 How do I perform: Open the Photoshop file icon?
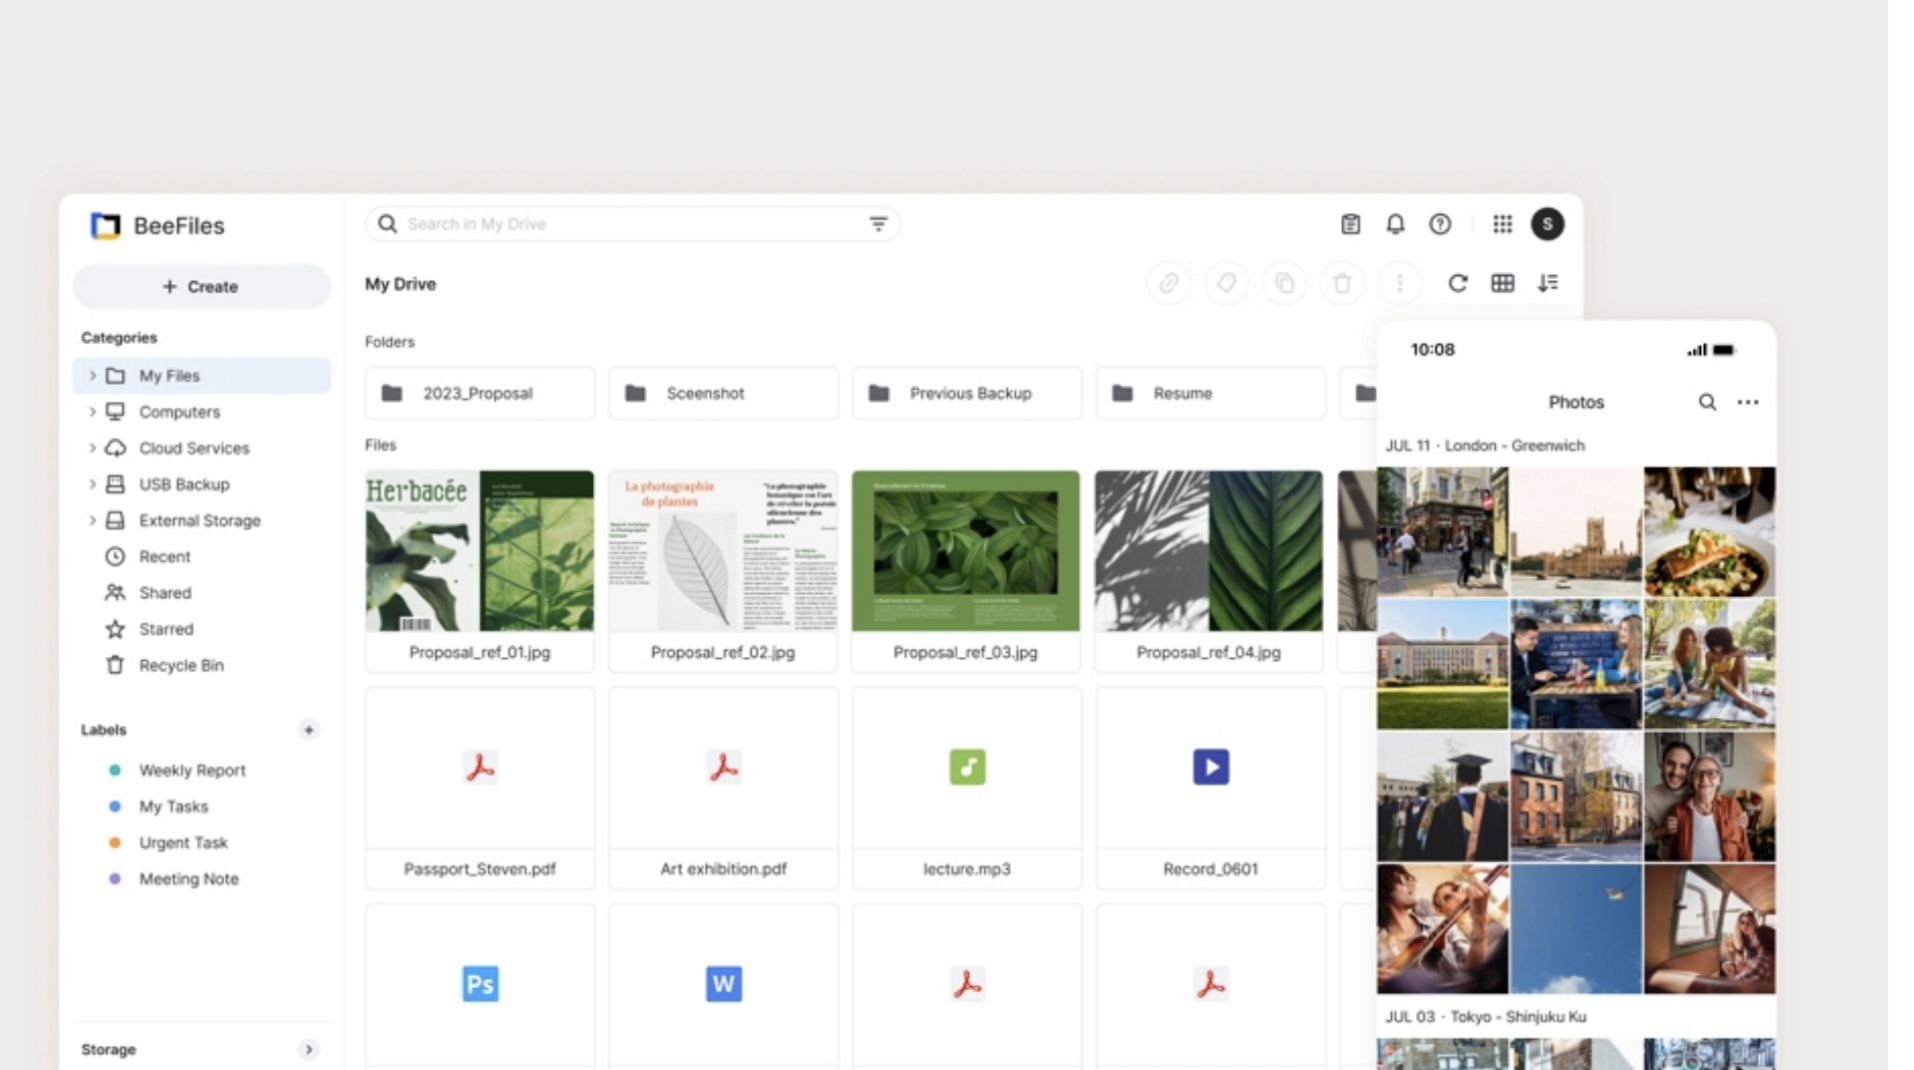click(480, 984)
